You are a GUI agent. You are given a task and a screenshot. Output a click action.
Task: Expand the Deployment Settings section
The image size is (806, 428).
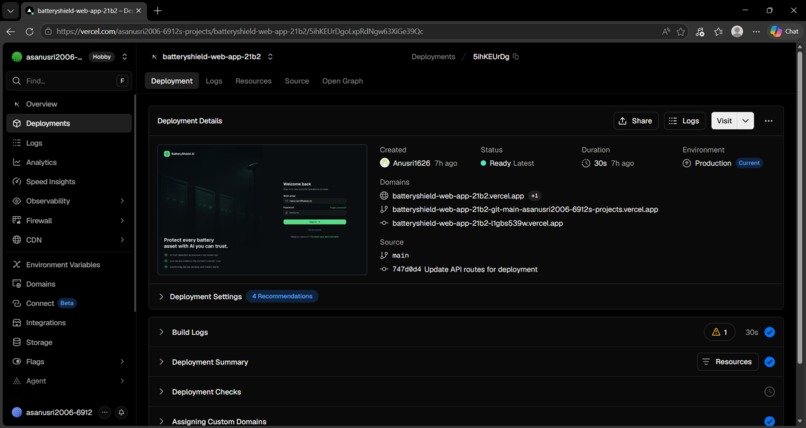point(161,296)
